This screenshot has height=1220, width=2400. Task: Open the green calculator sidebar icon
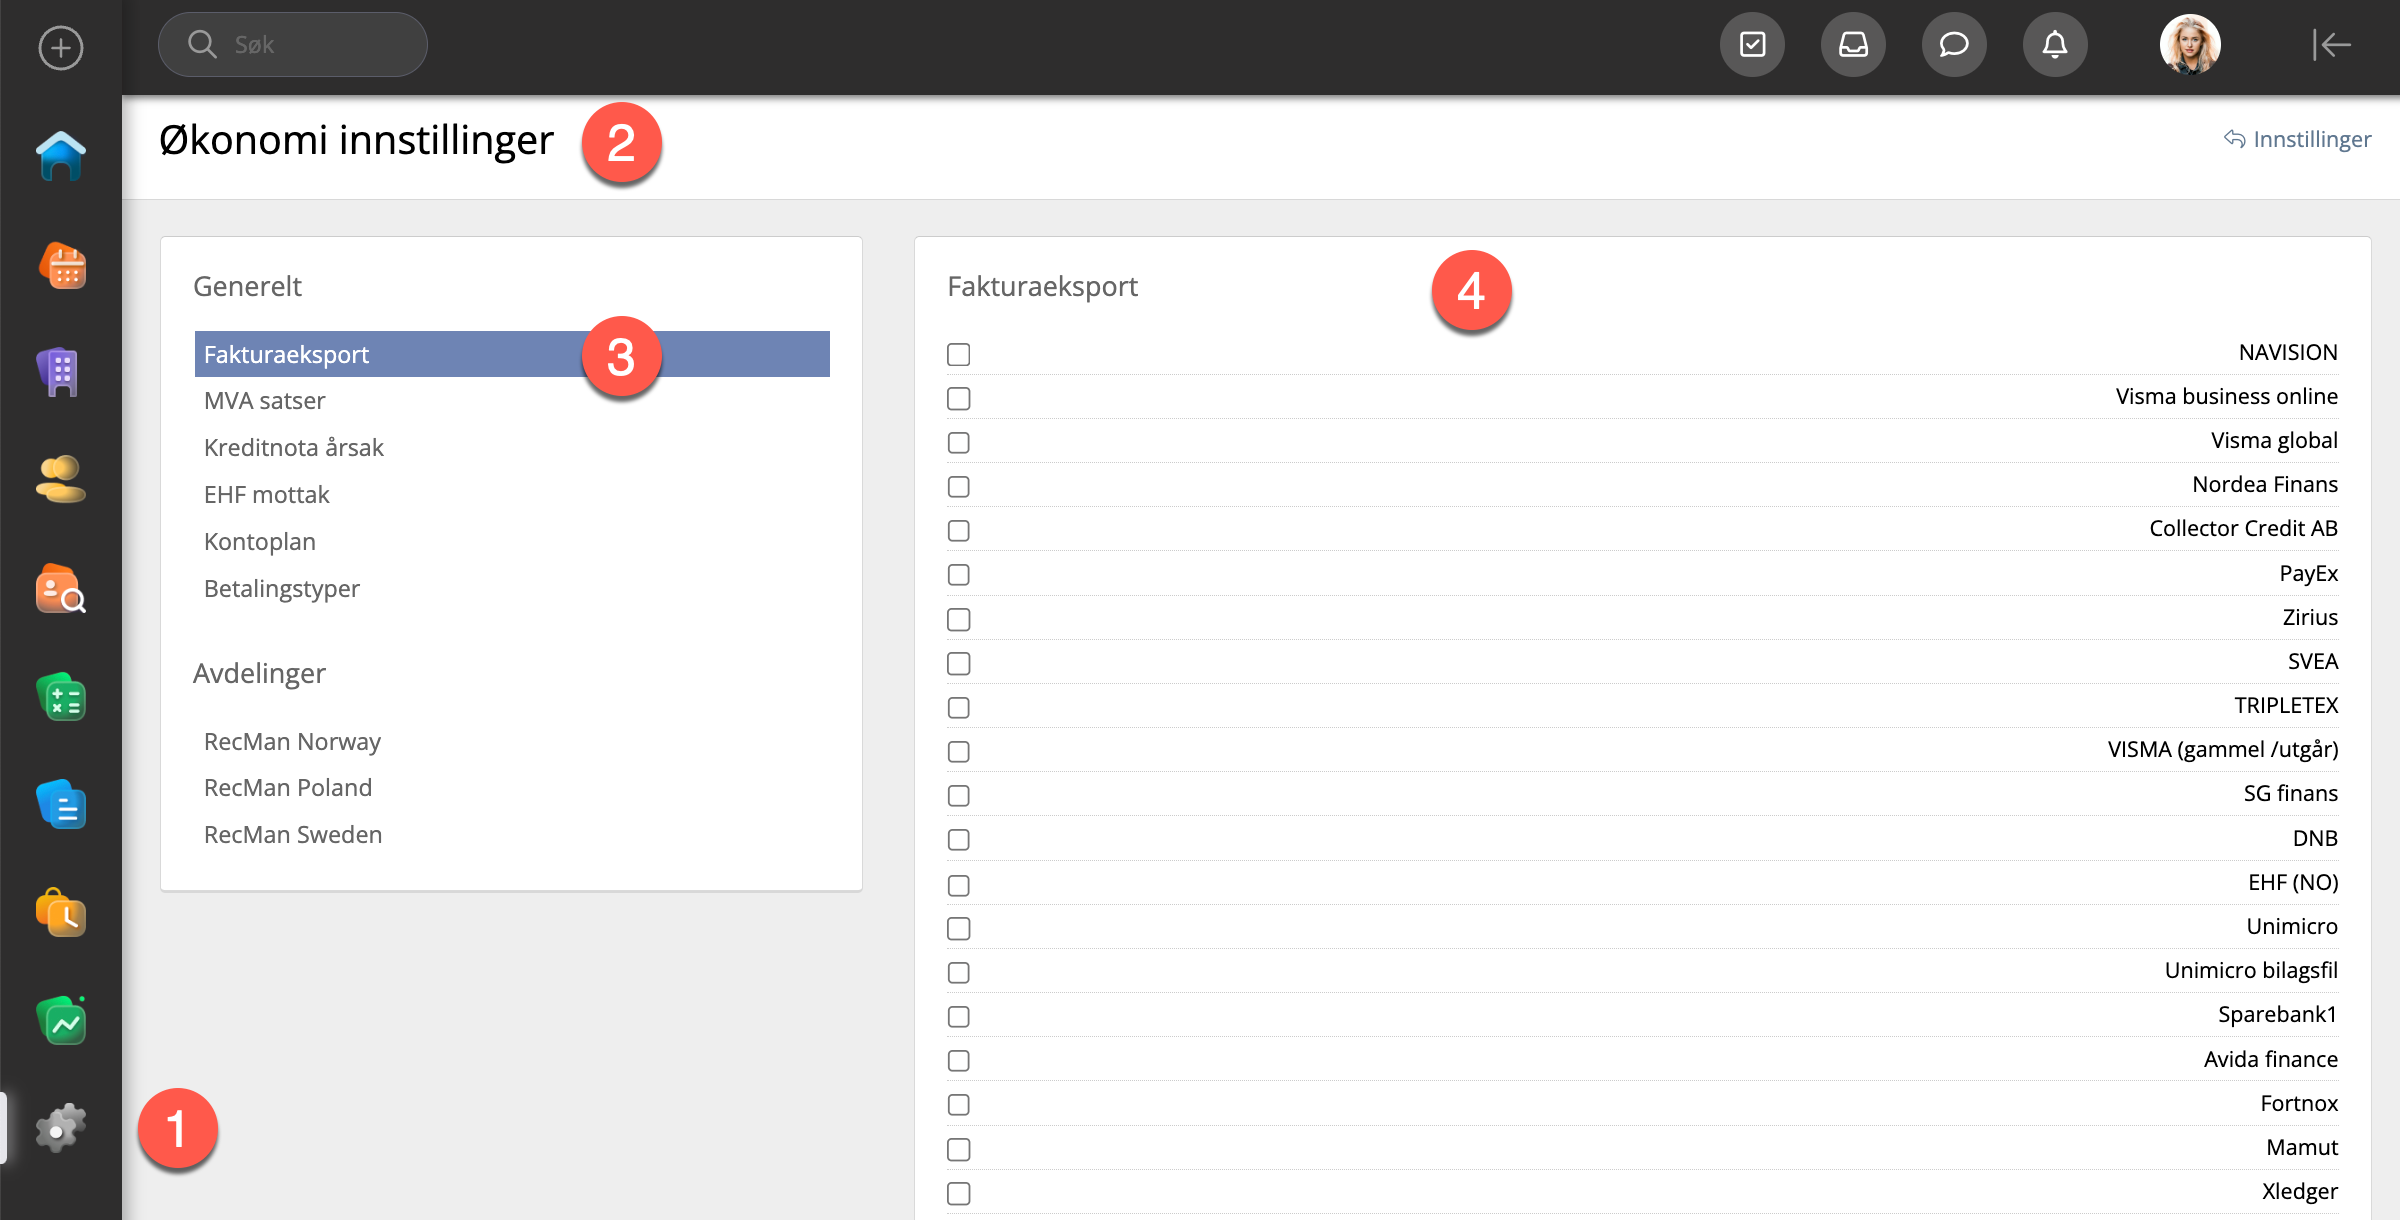[x=62, y=698]
